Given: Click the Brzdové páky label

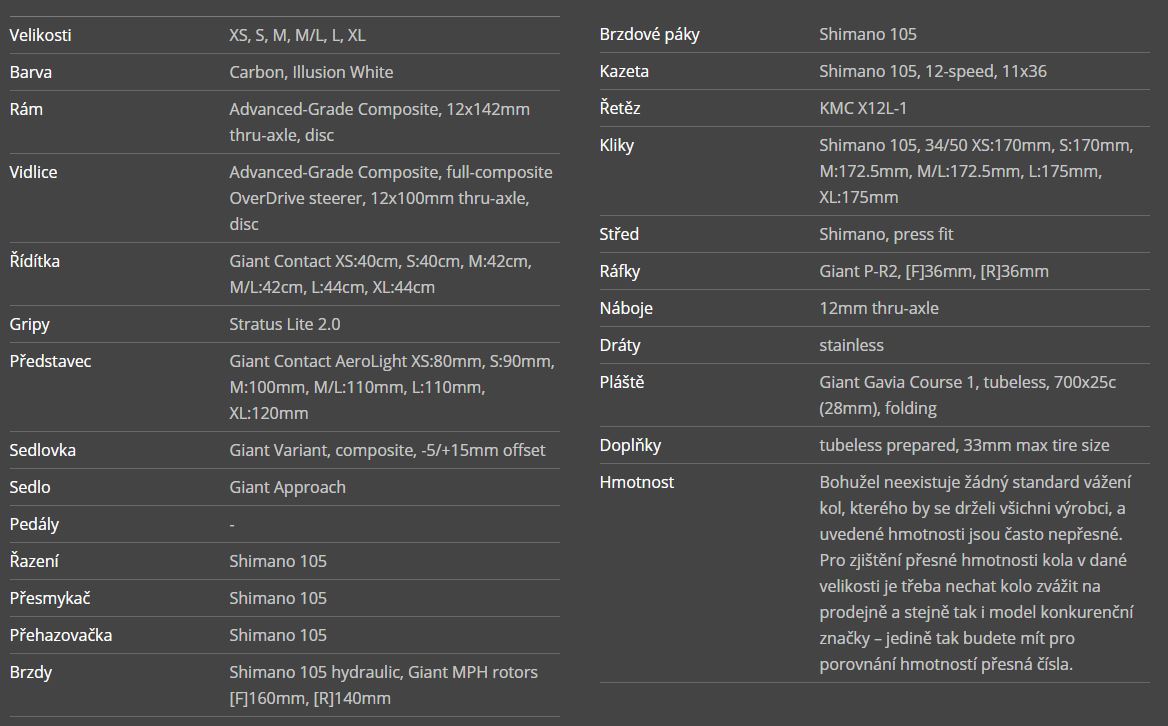Looking at the screenshot, I should click(649, 34).
